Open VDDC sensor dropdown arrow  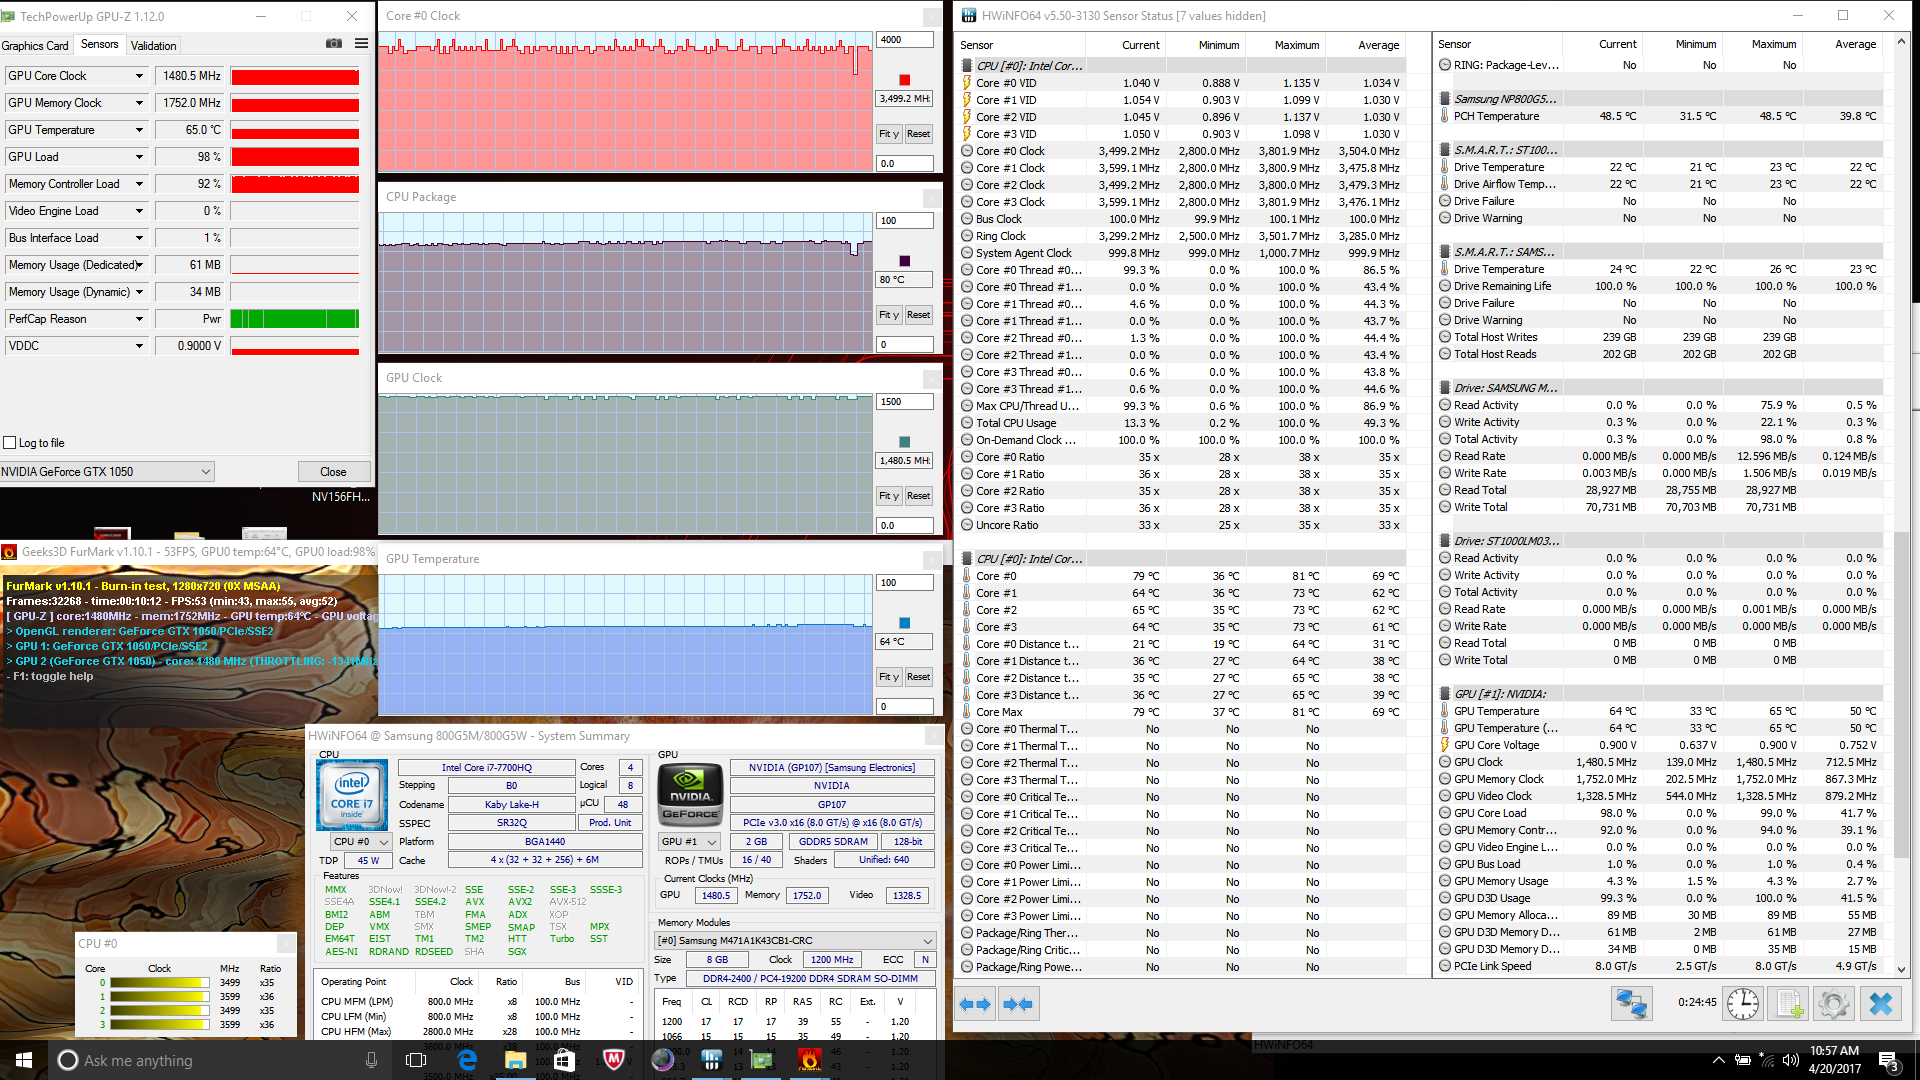pyautogui.click(x=139, y=346)
